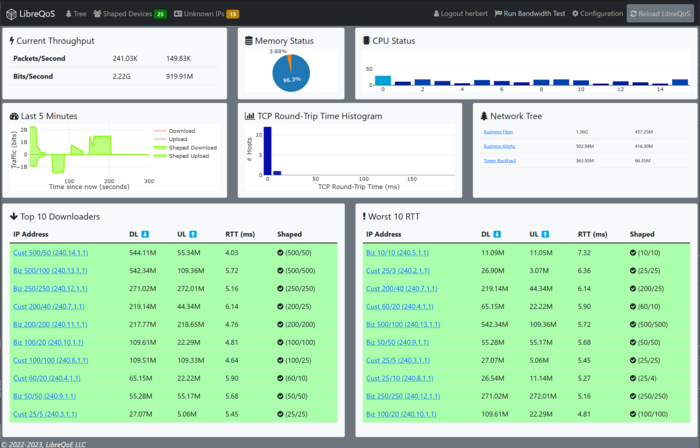Click the 2.22G Bits/Second value

click(x=121, y=76)
